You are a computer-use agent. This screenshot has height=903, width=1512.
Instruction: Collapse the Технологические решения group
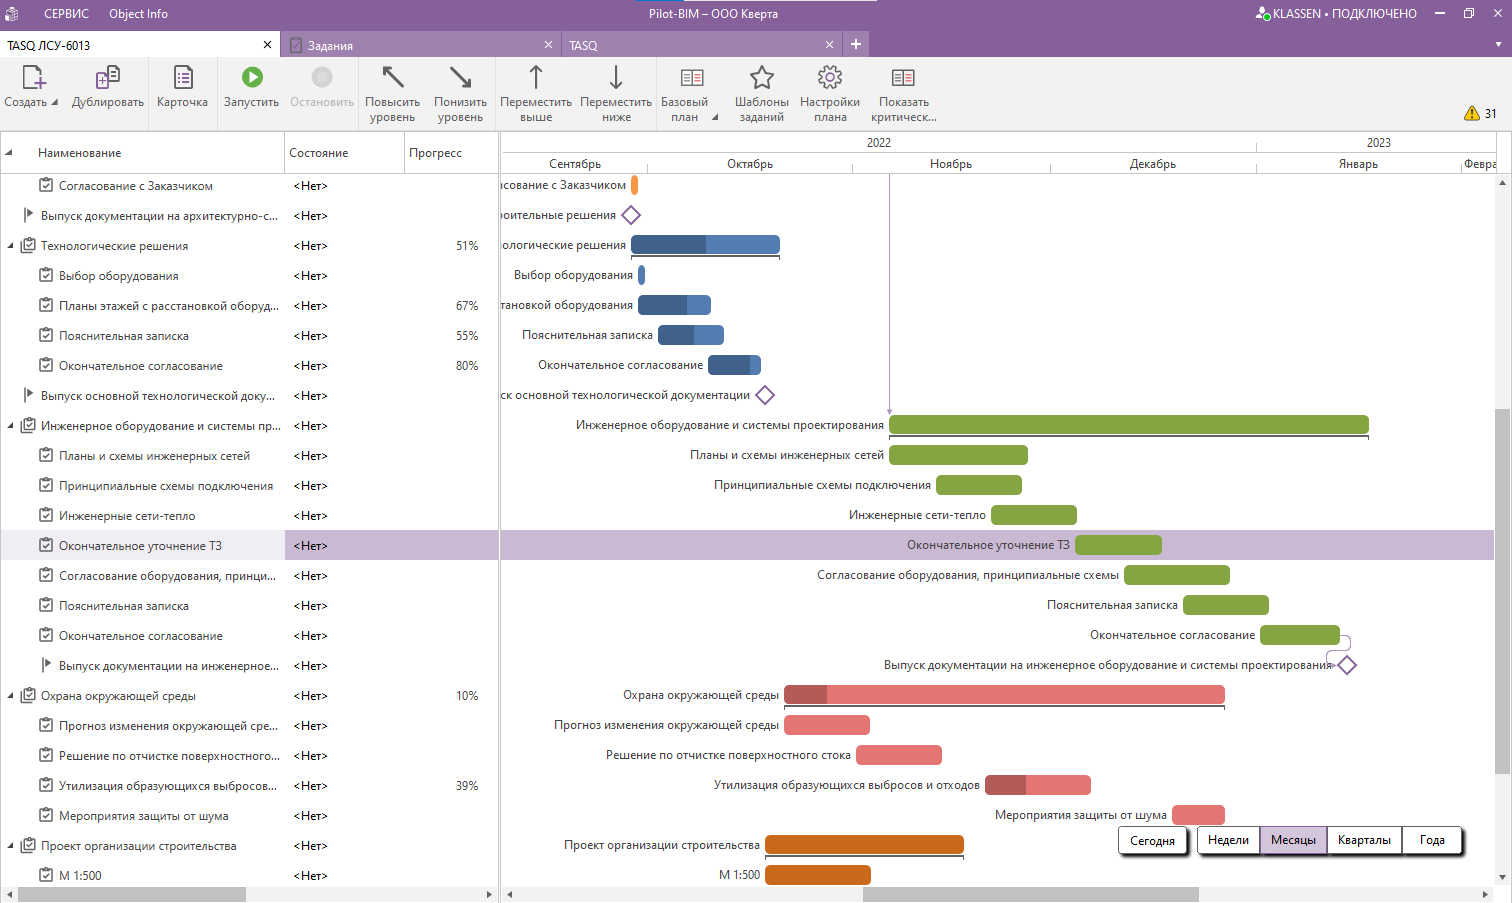11,246
